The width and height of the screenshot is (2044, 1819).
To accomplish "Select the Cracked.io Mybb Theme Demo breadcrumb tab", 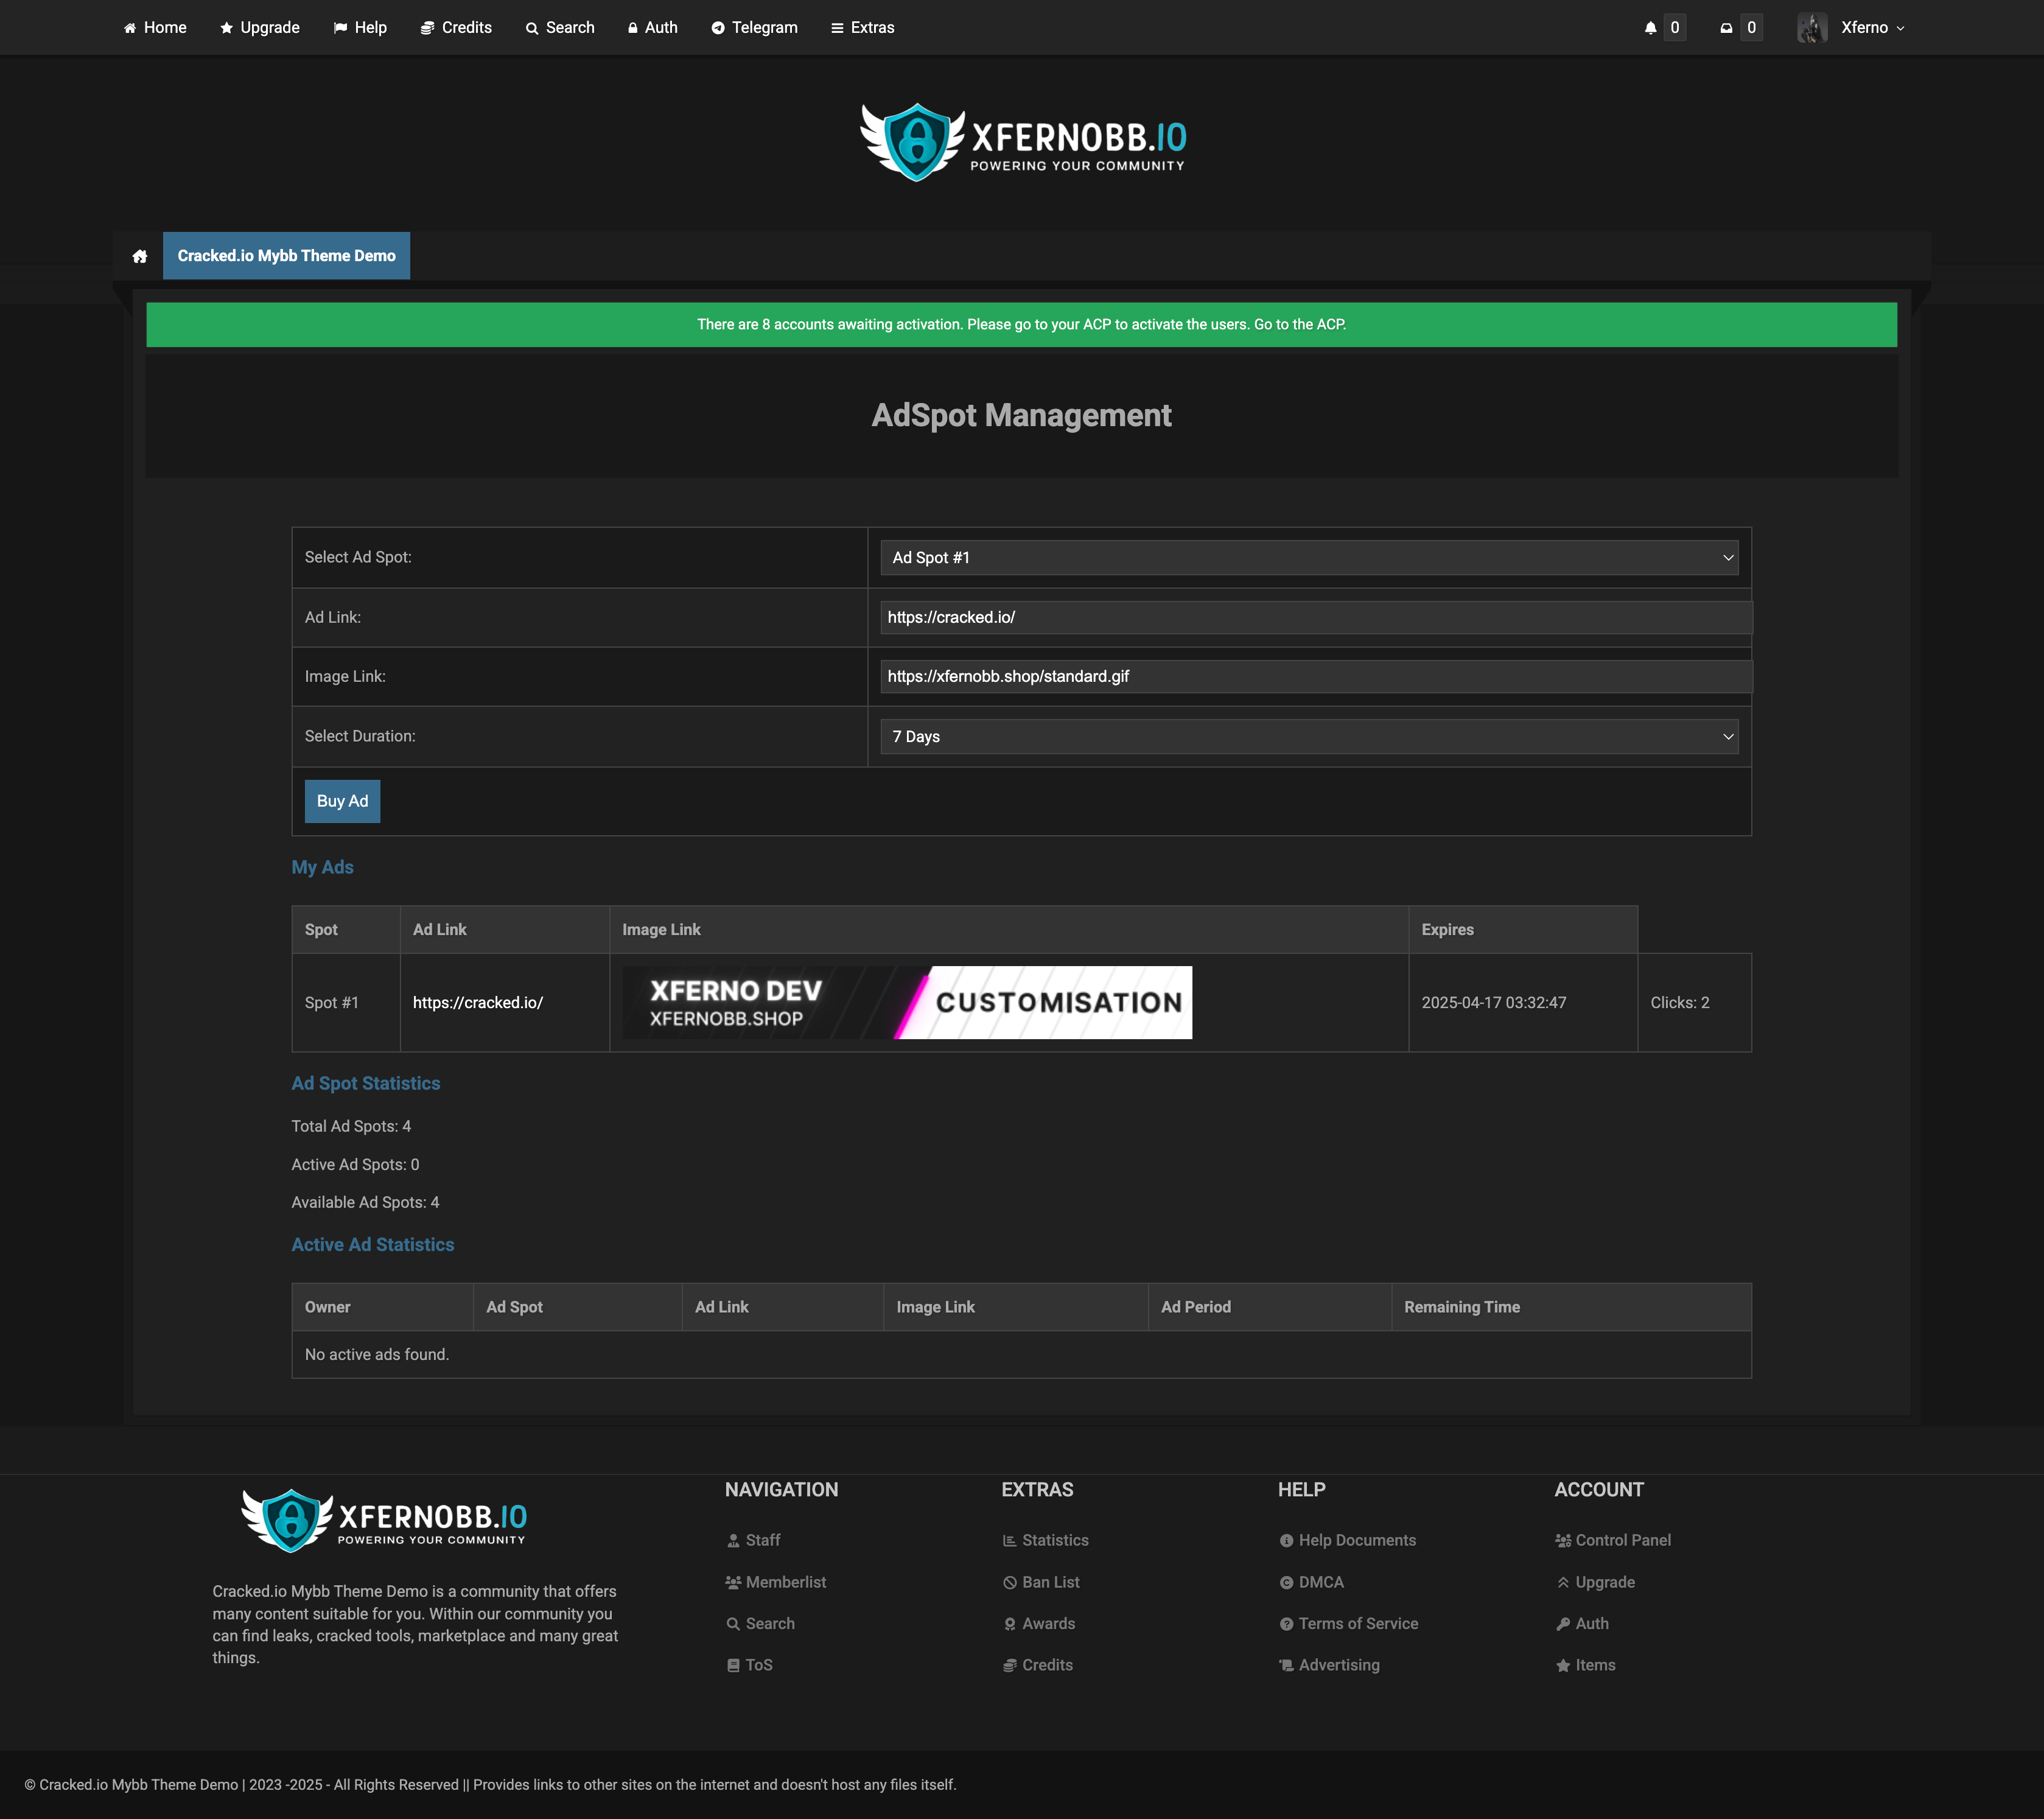I will pyautogui.click(x=286, y=255).
